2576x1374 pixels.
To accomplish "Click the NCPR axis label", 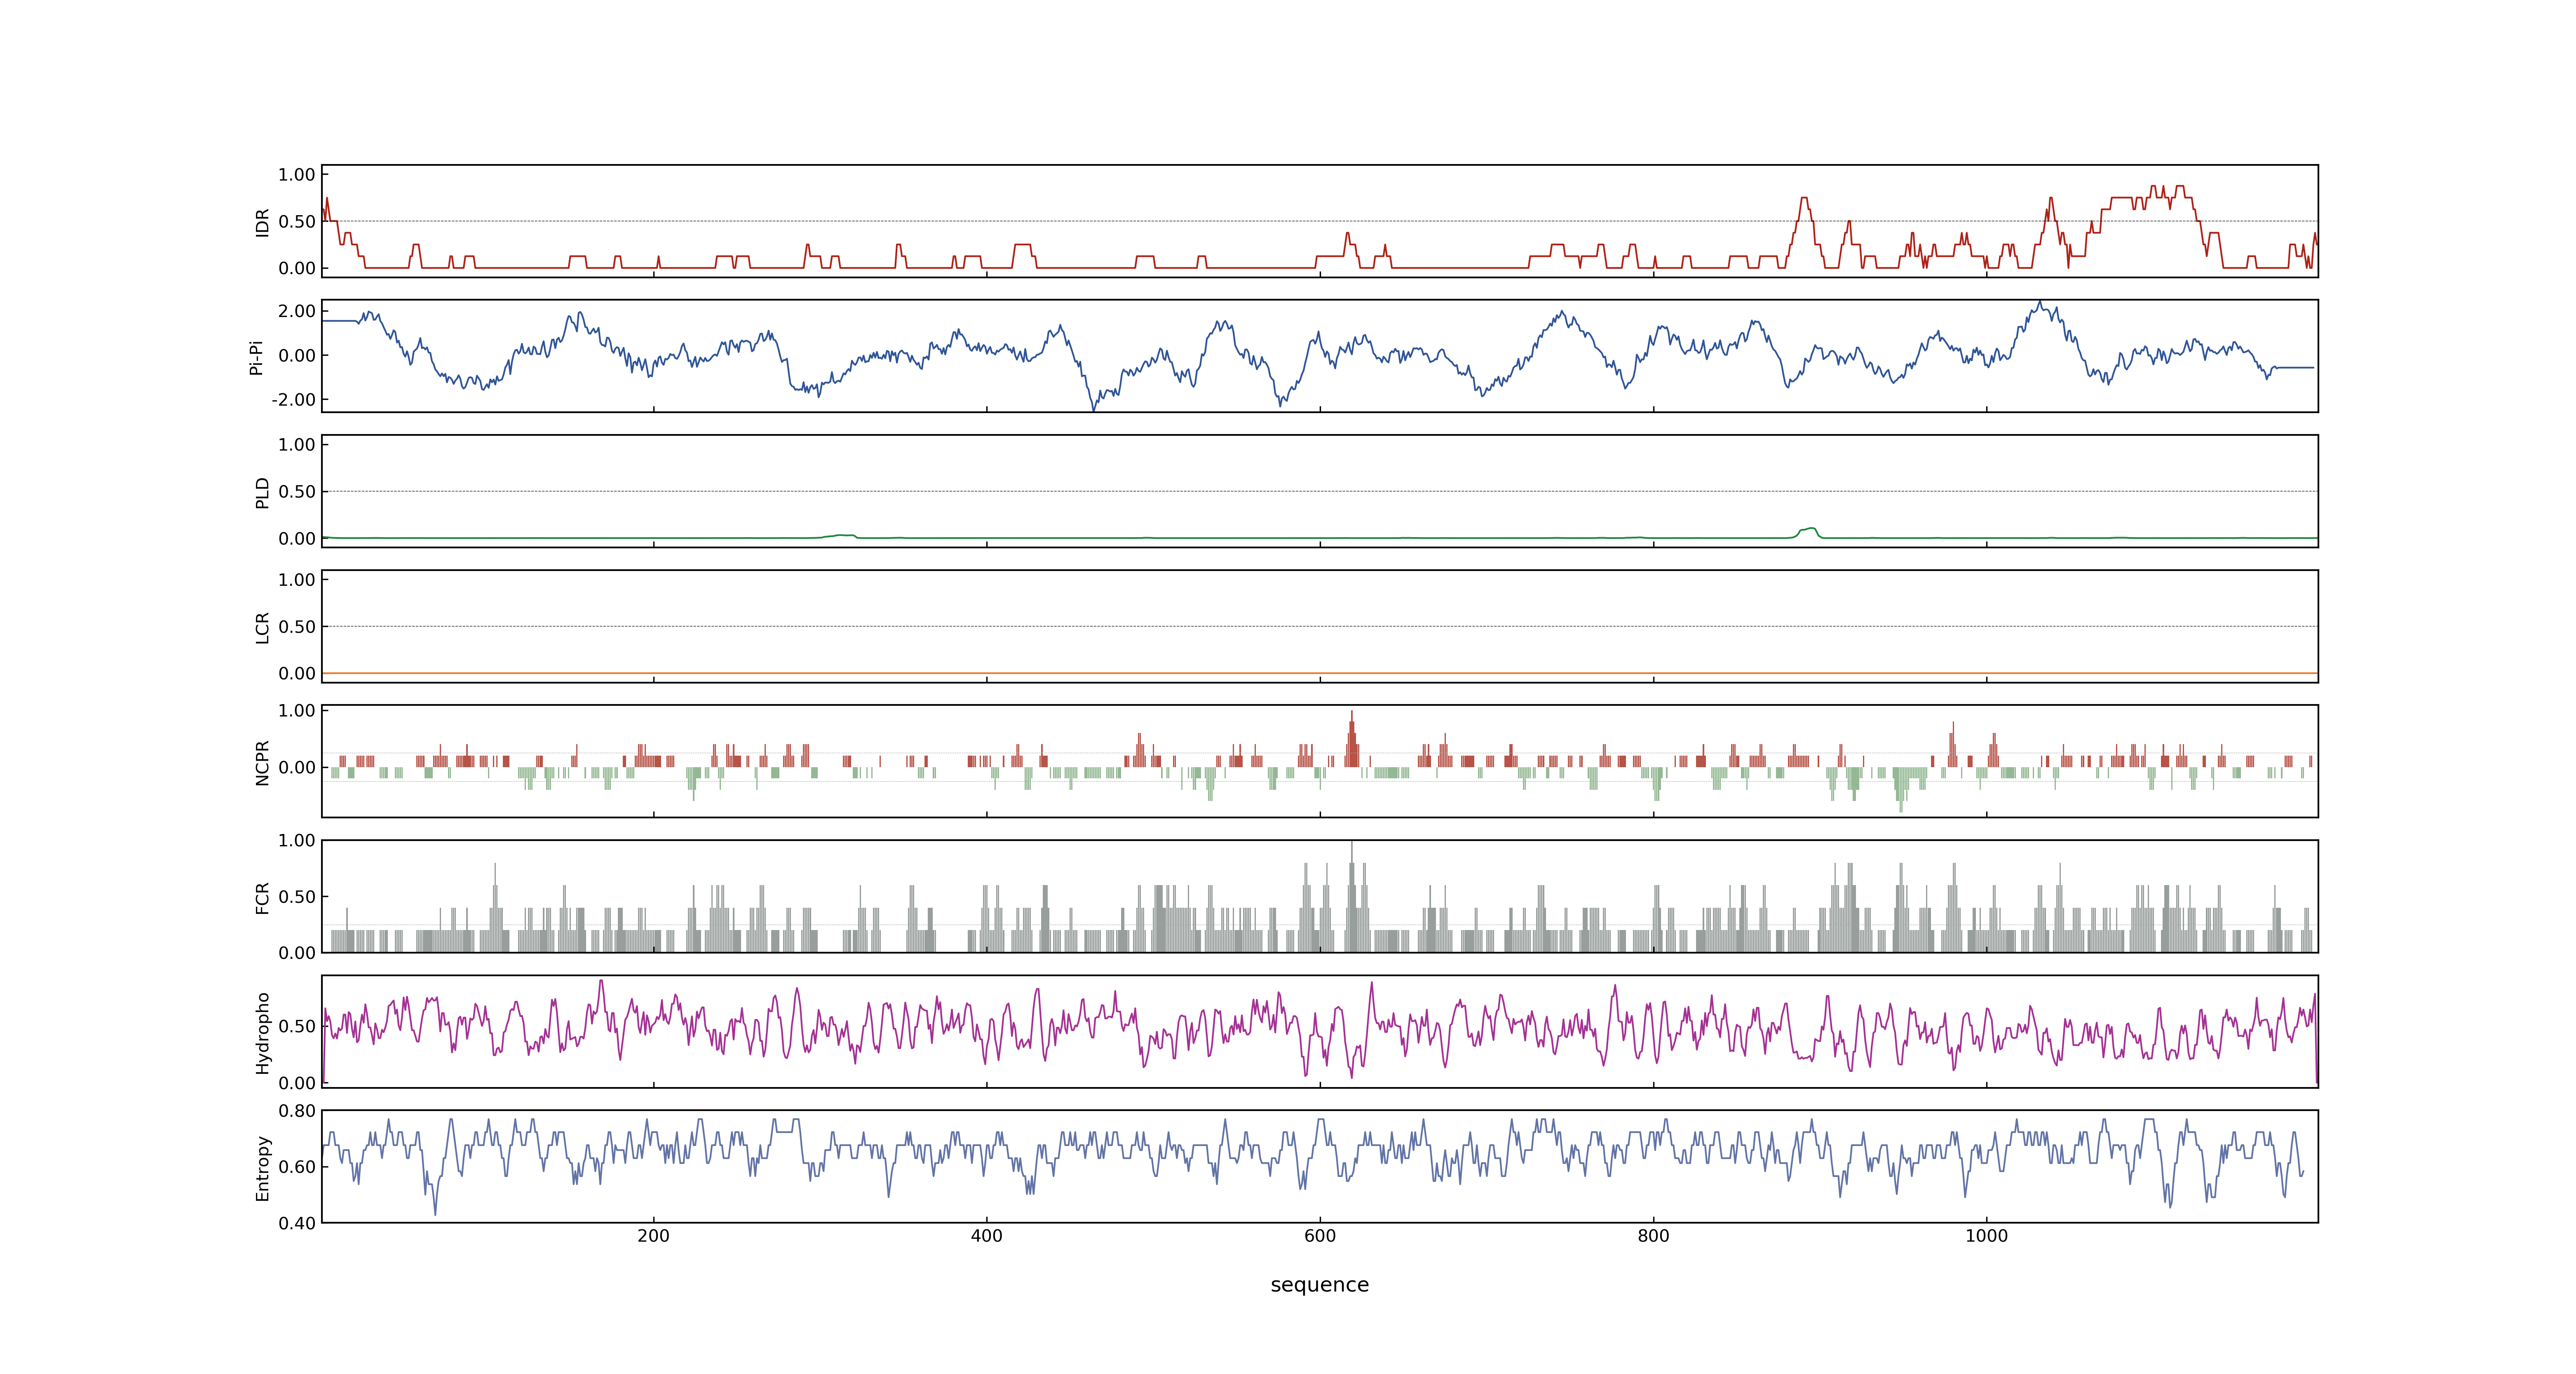I will tap(263, 762).
